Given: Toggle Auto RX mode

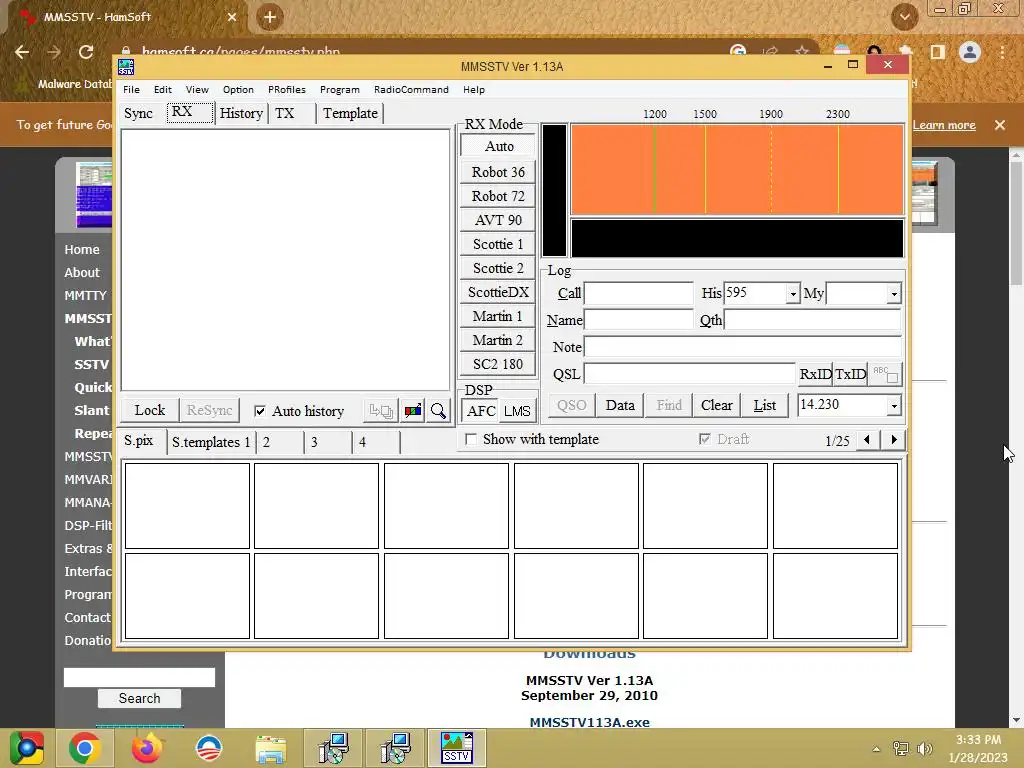Looking at the screenshot, I should tap(499, 146).
